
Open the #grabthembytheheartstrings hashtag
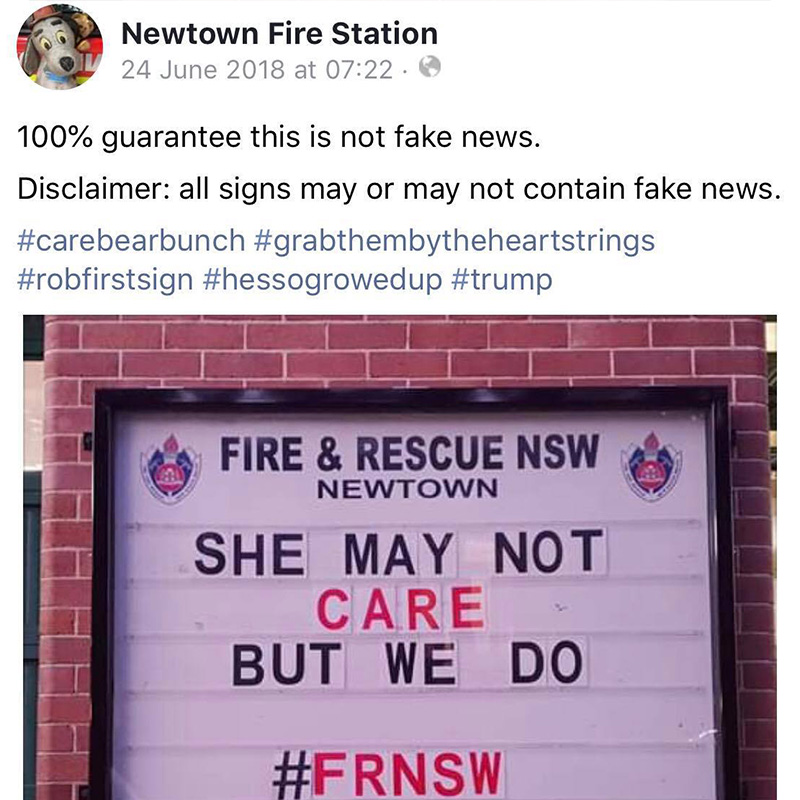454,241
